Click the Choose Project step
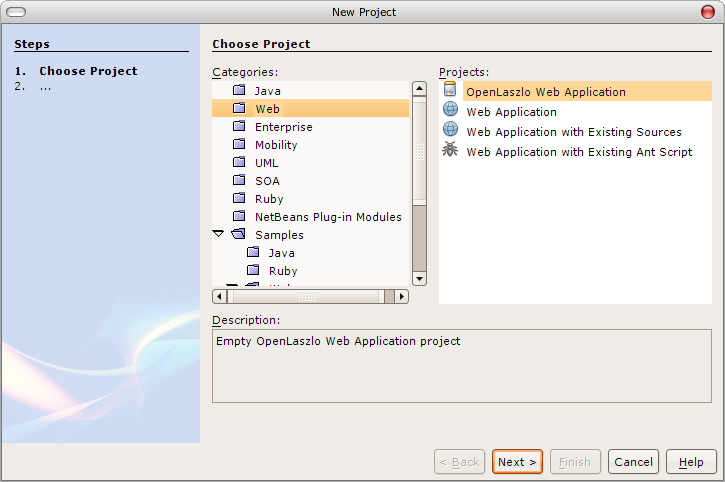 tap(88, 71)
